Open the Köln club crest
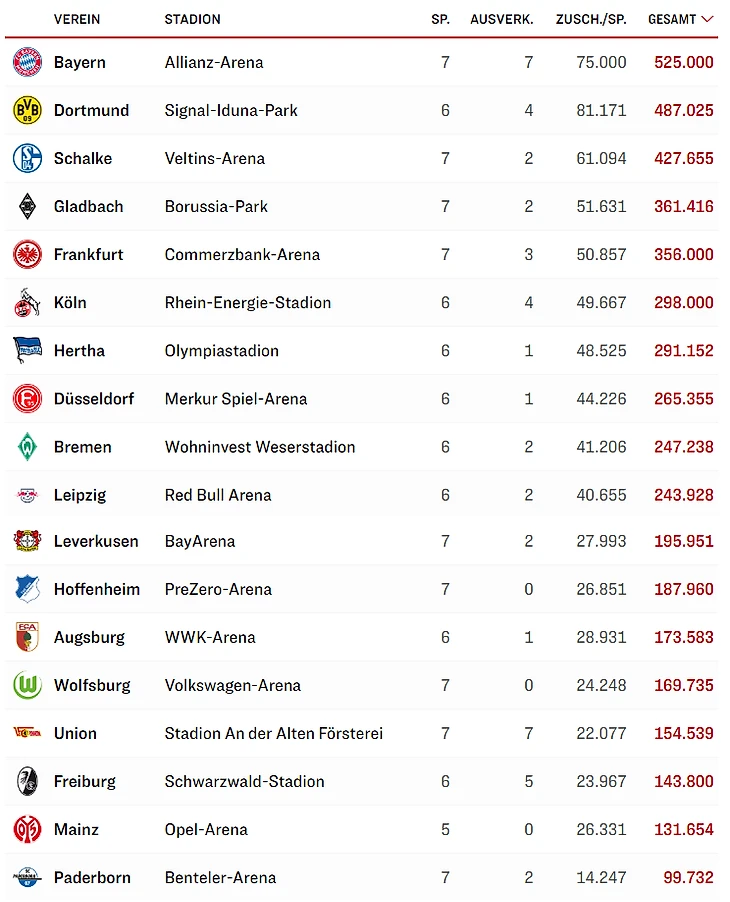 pos(27,302)
